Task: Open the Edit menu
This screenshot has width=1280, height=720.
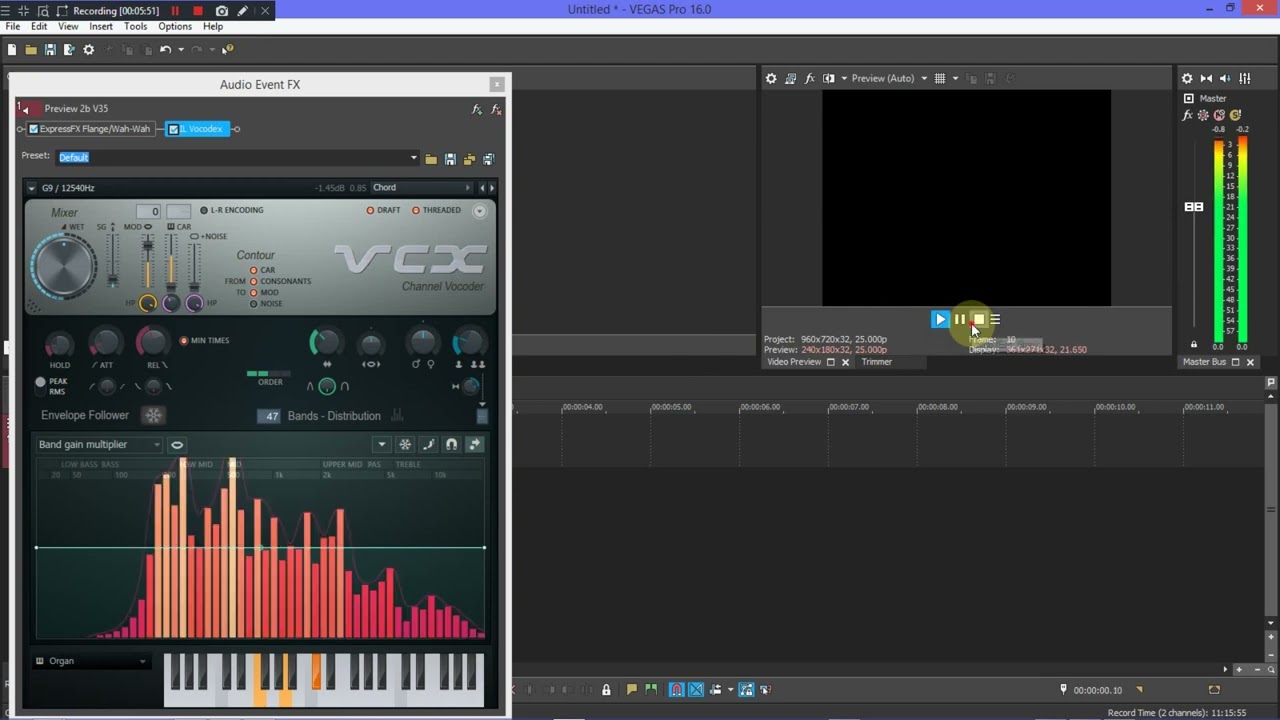Action: 39,27
